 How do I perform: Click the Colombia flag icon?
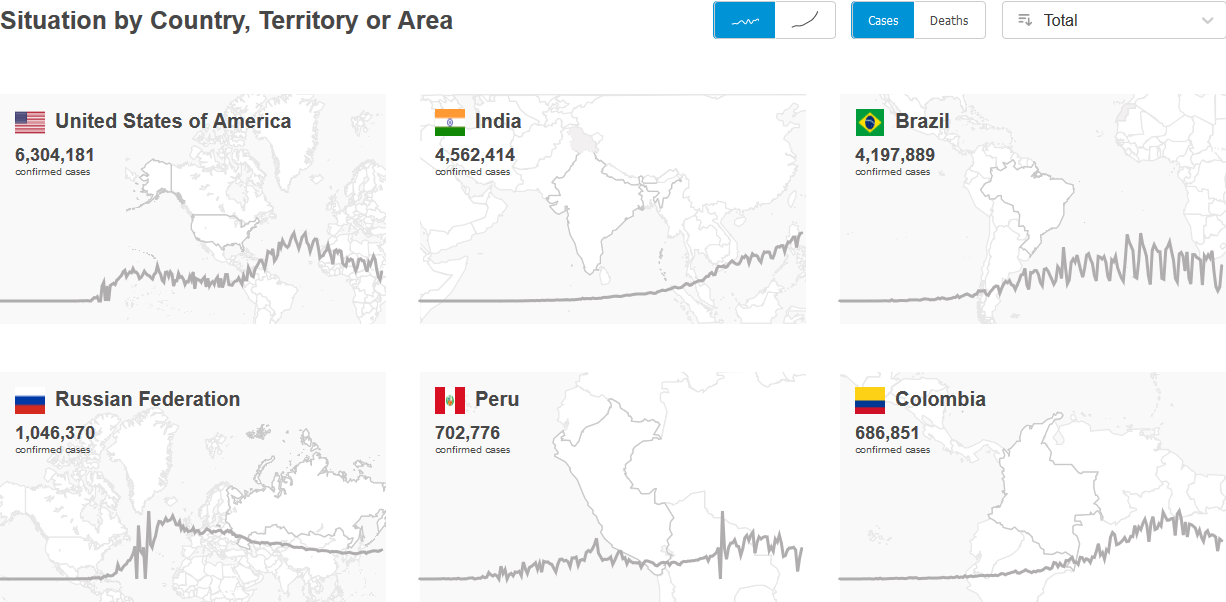pyautogui.click(x=870, y=400)
